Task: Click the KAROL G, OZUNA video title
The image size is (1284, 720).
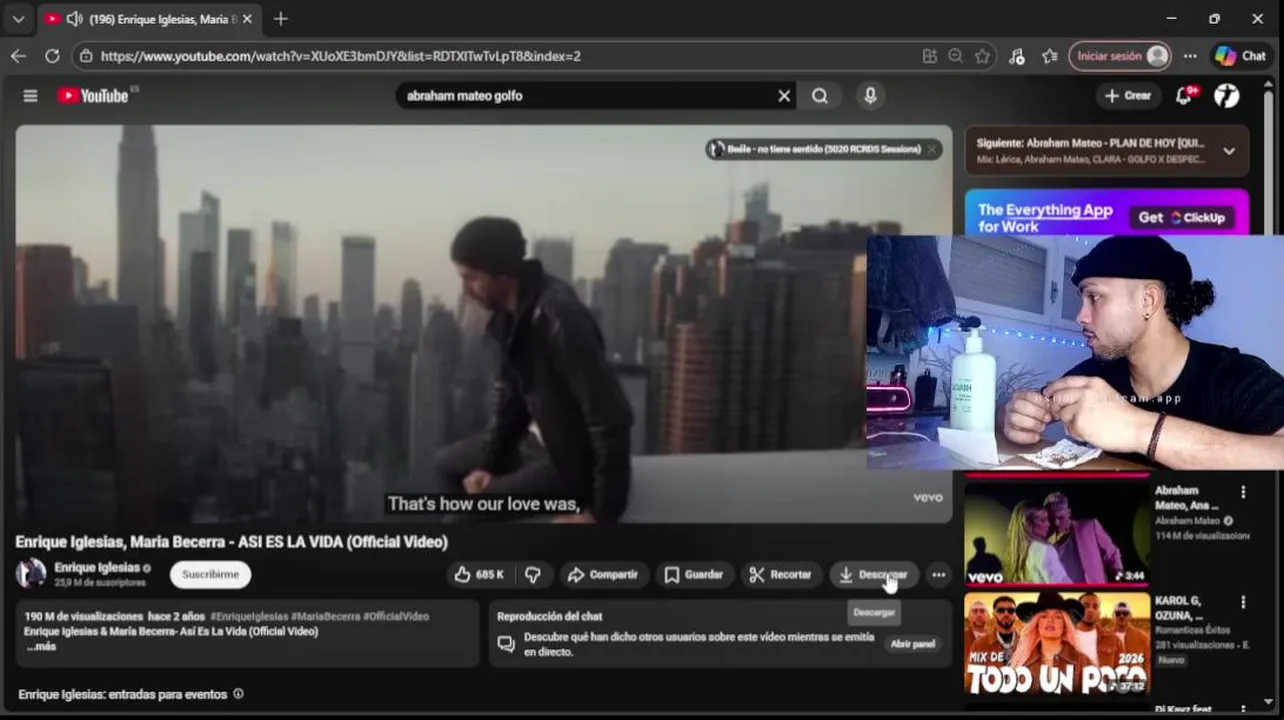Action: 1180,608
